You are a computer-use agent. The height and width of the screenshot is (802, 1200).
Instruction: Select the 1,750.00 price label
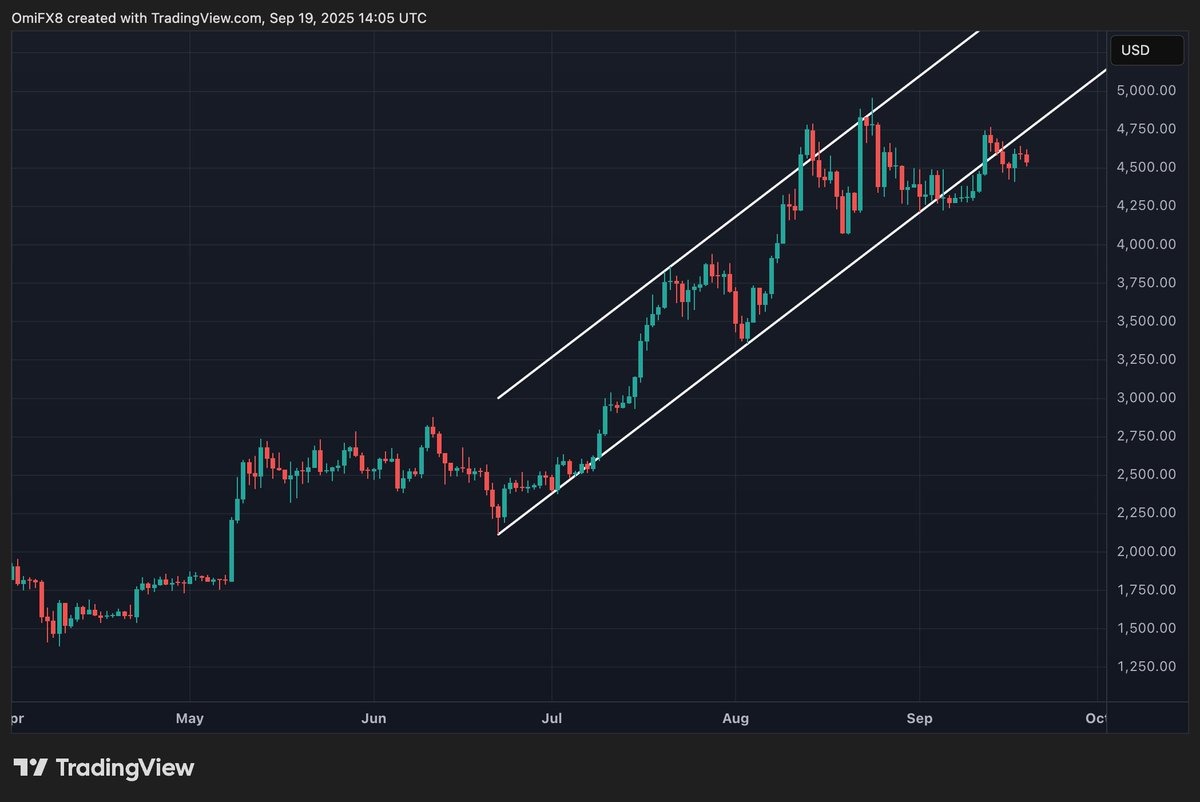pos(1148,590)
